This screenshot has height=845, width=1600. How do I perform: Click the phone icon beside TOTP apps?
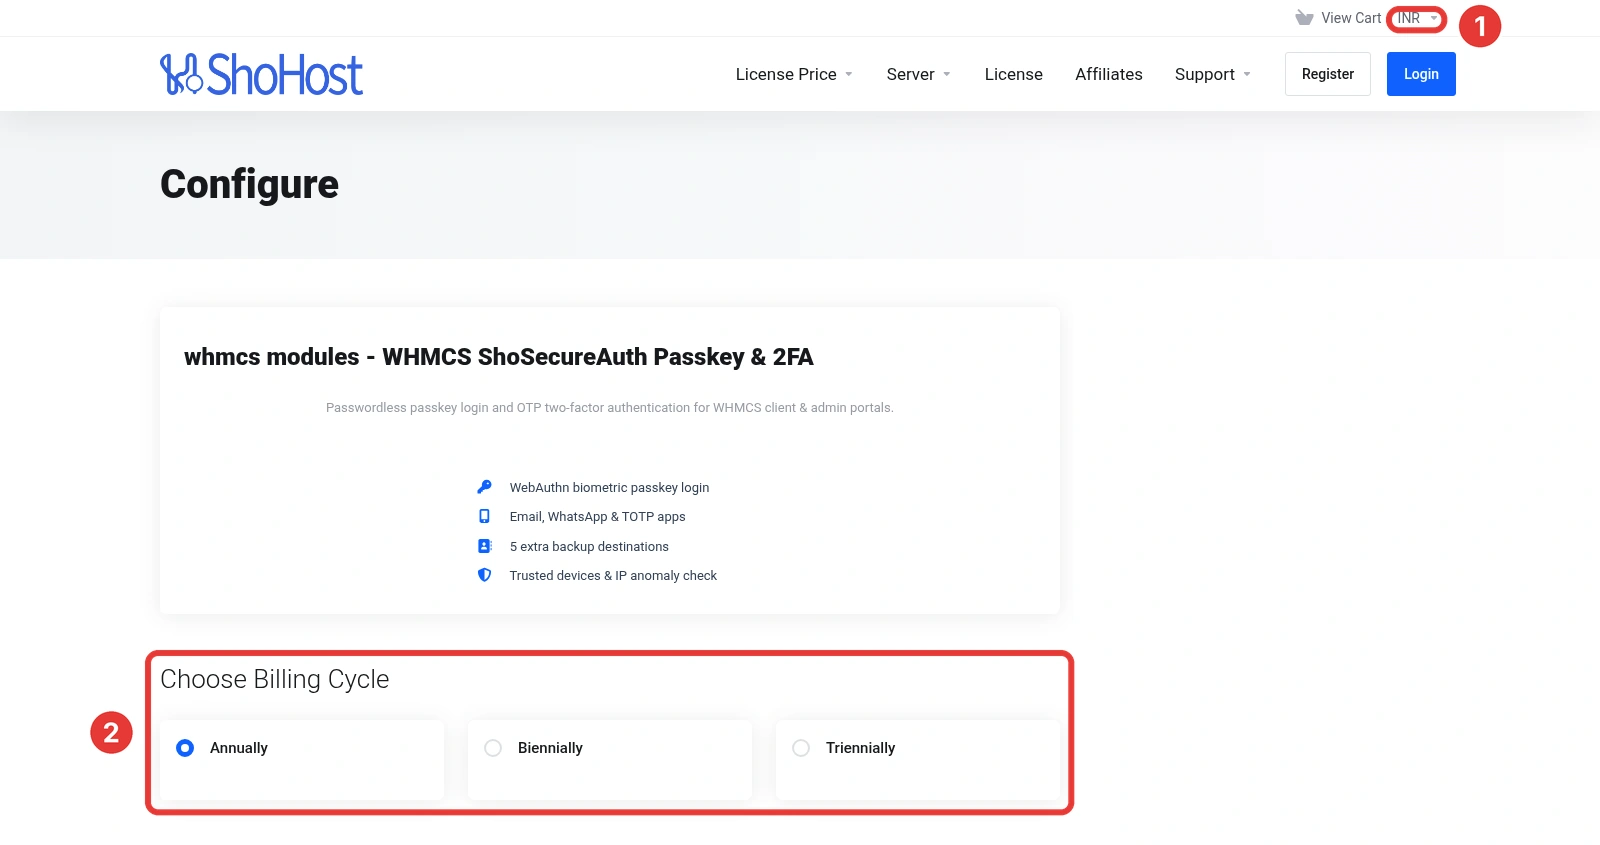pos(484,516)
